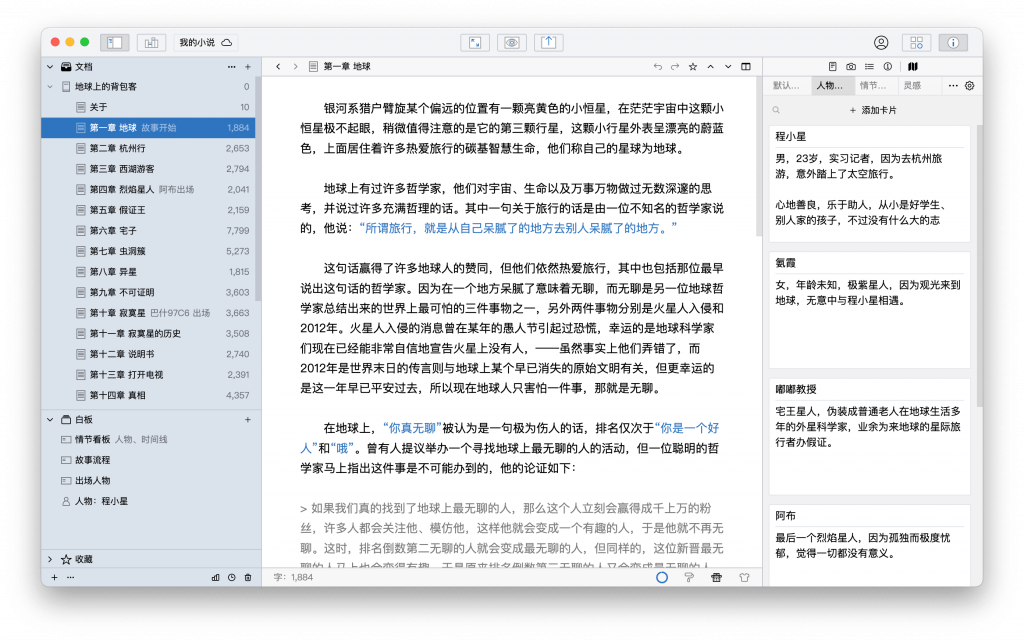Click the export/share icon in toolbar

pos(547,42)
